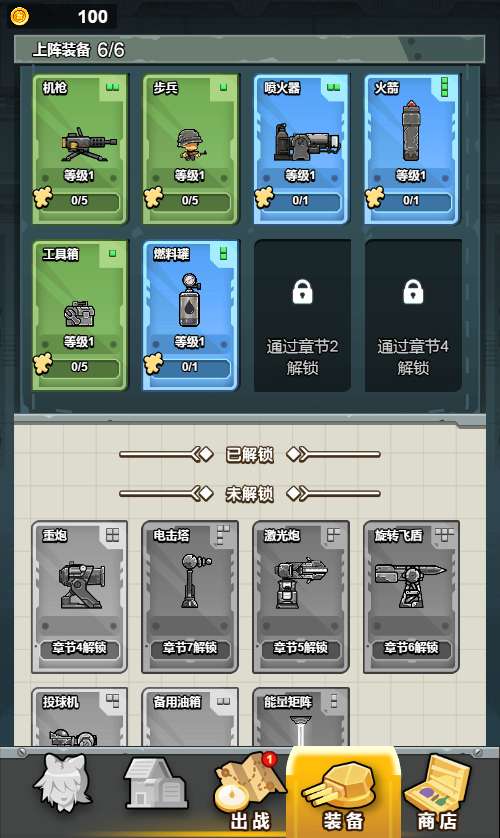500x838 pixels.
Task: Collapse the 未解锁 locked section header
Action: pyautogui.click(x=249, y=493)
